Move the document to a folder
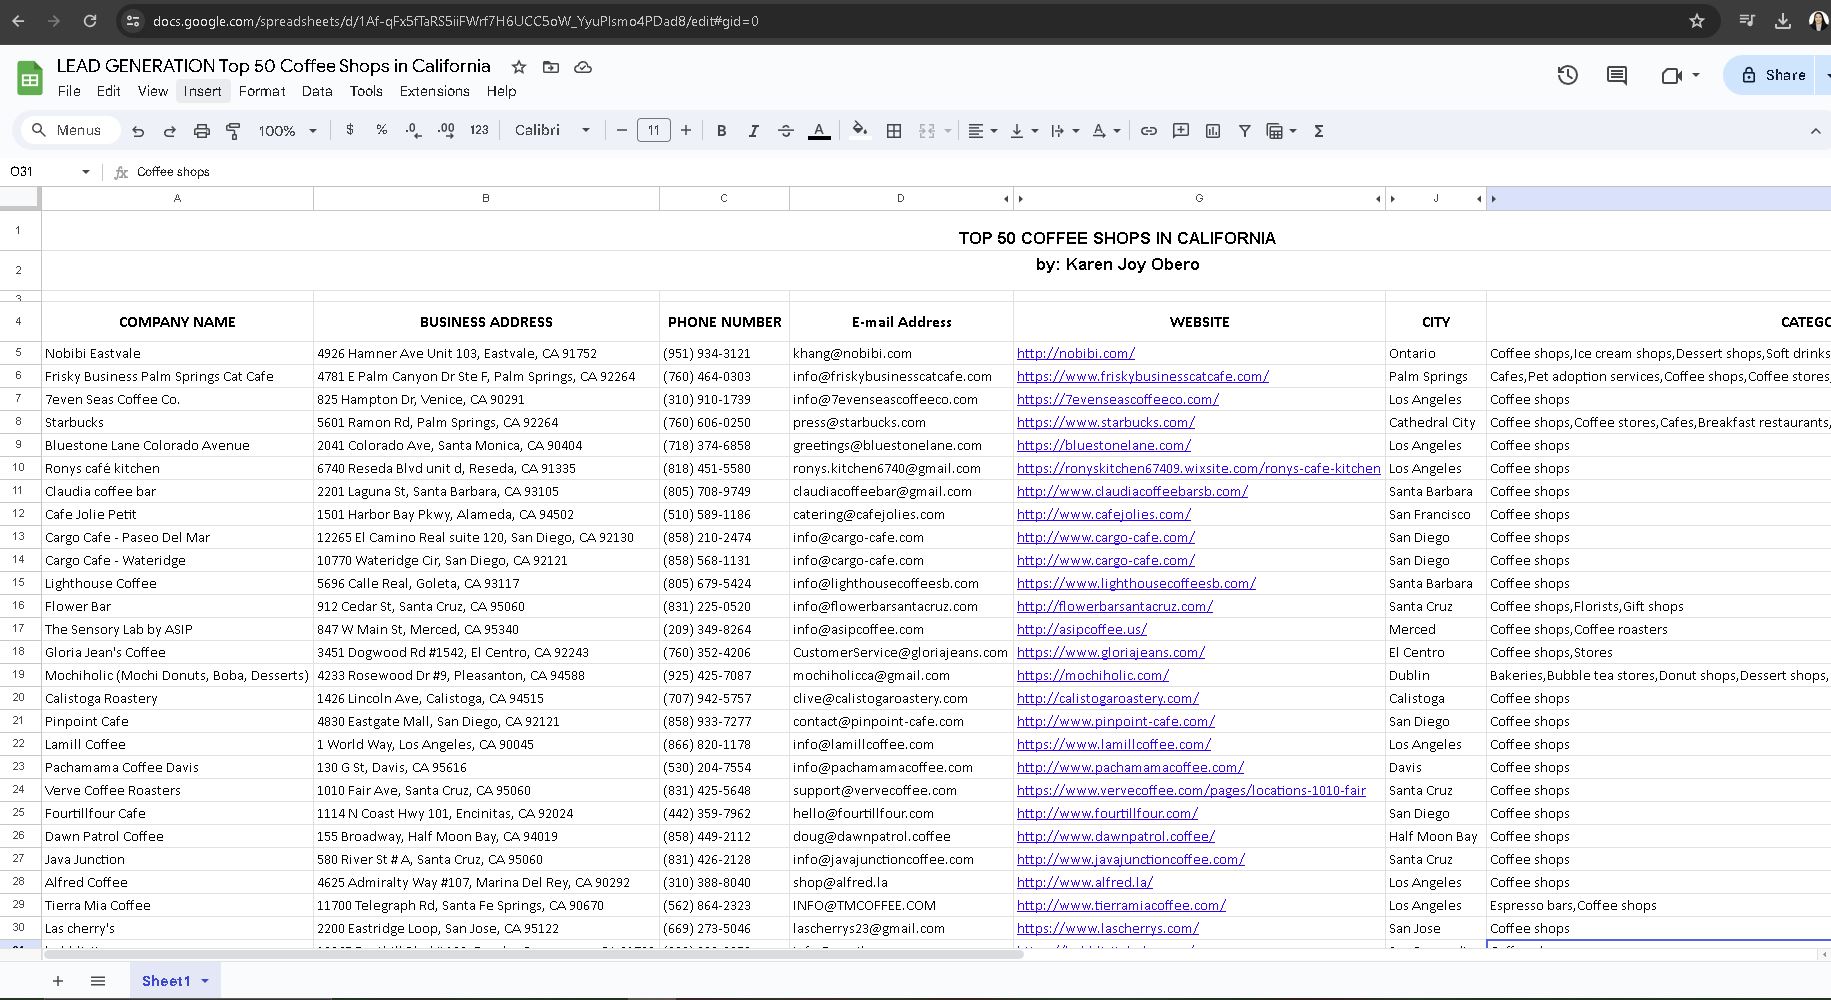The height and width of the screenshot is (1000, 1831). coord(551,67)
